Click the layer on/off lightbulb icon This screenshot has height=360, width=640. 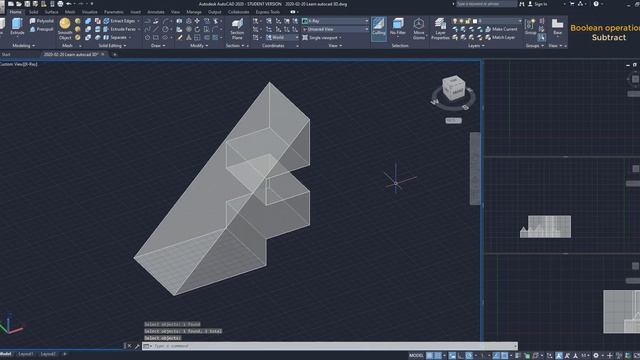455,21
